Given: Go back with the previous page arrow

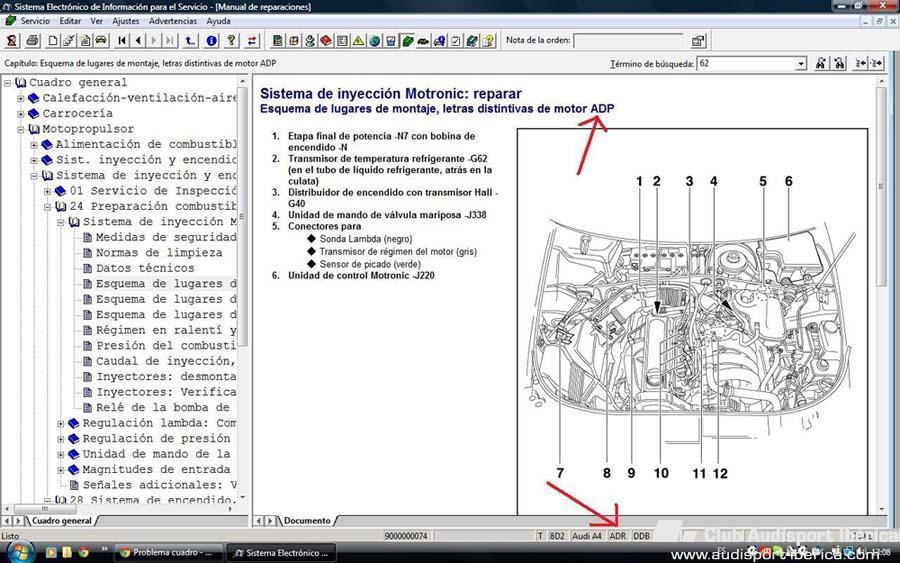Looking at the screenshot, I should point(138,41).
